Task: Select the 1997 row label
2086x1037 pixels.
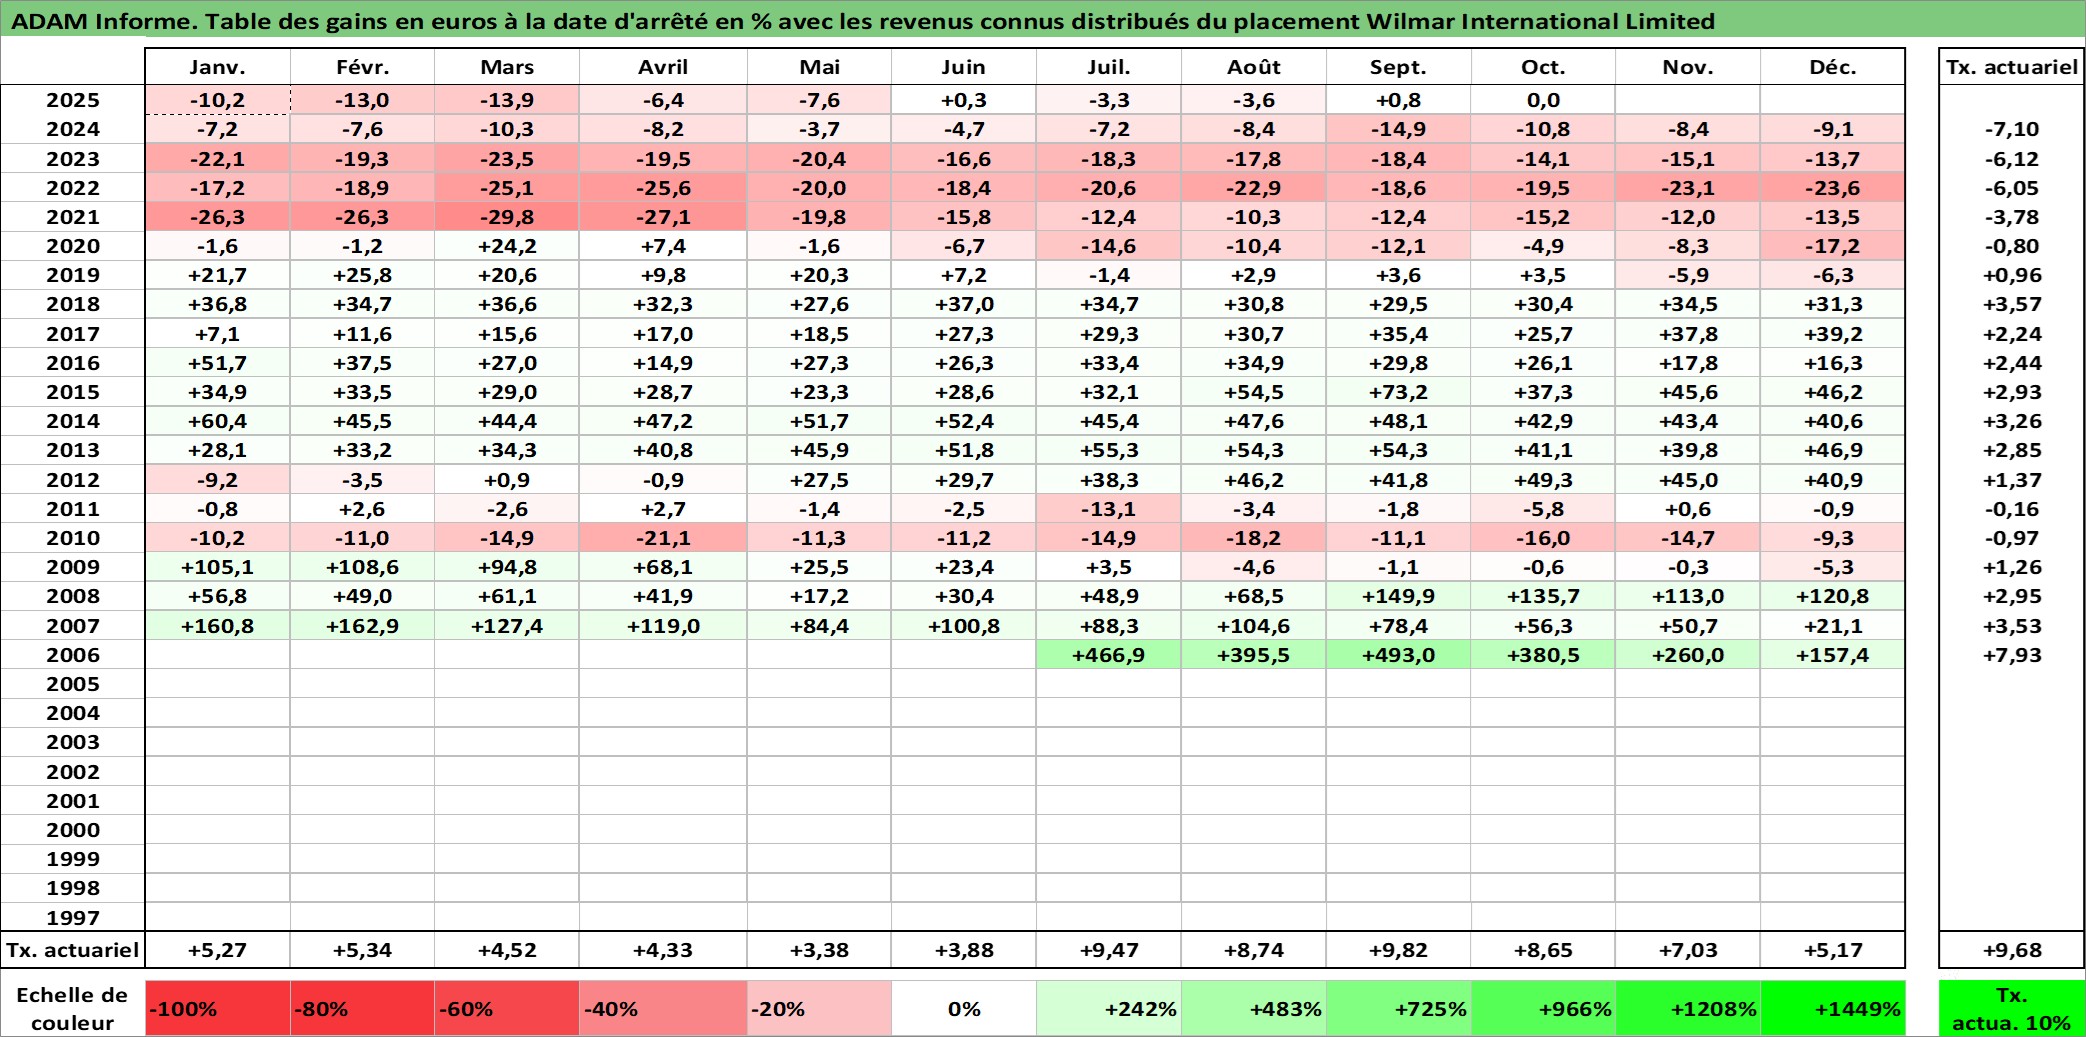Action: pyautogui.click(x=73, y=917)
